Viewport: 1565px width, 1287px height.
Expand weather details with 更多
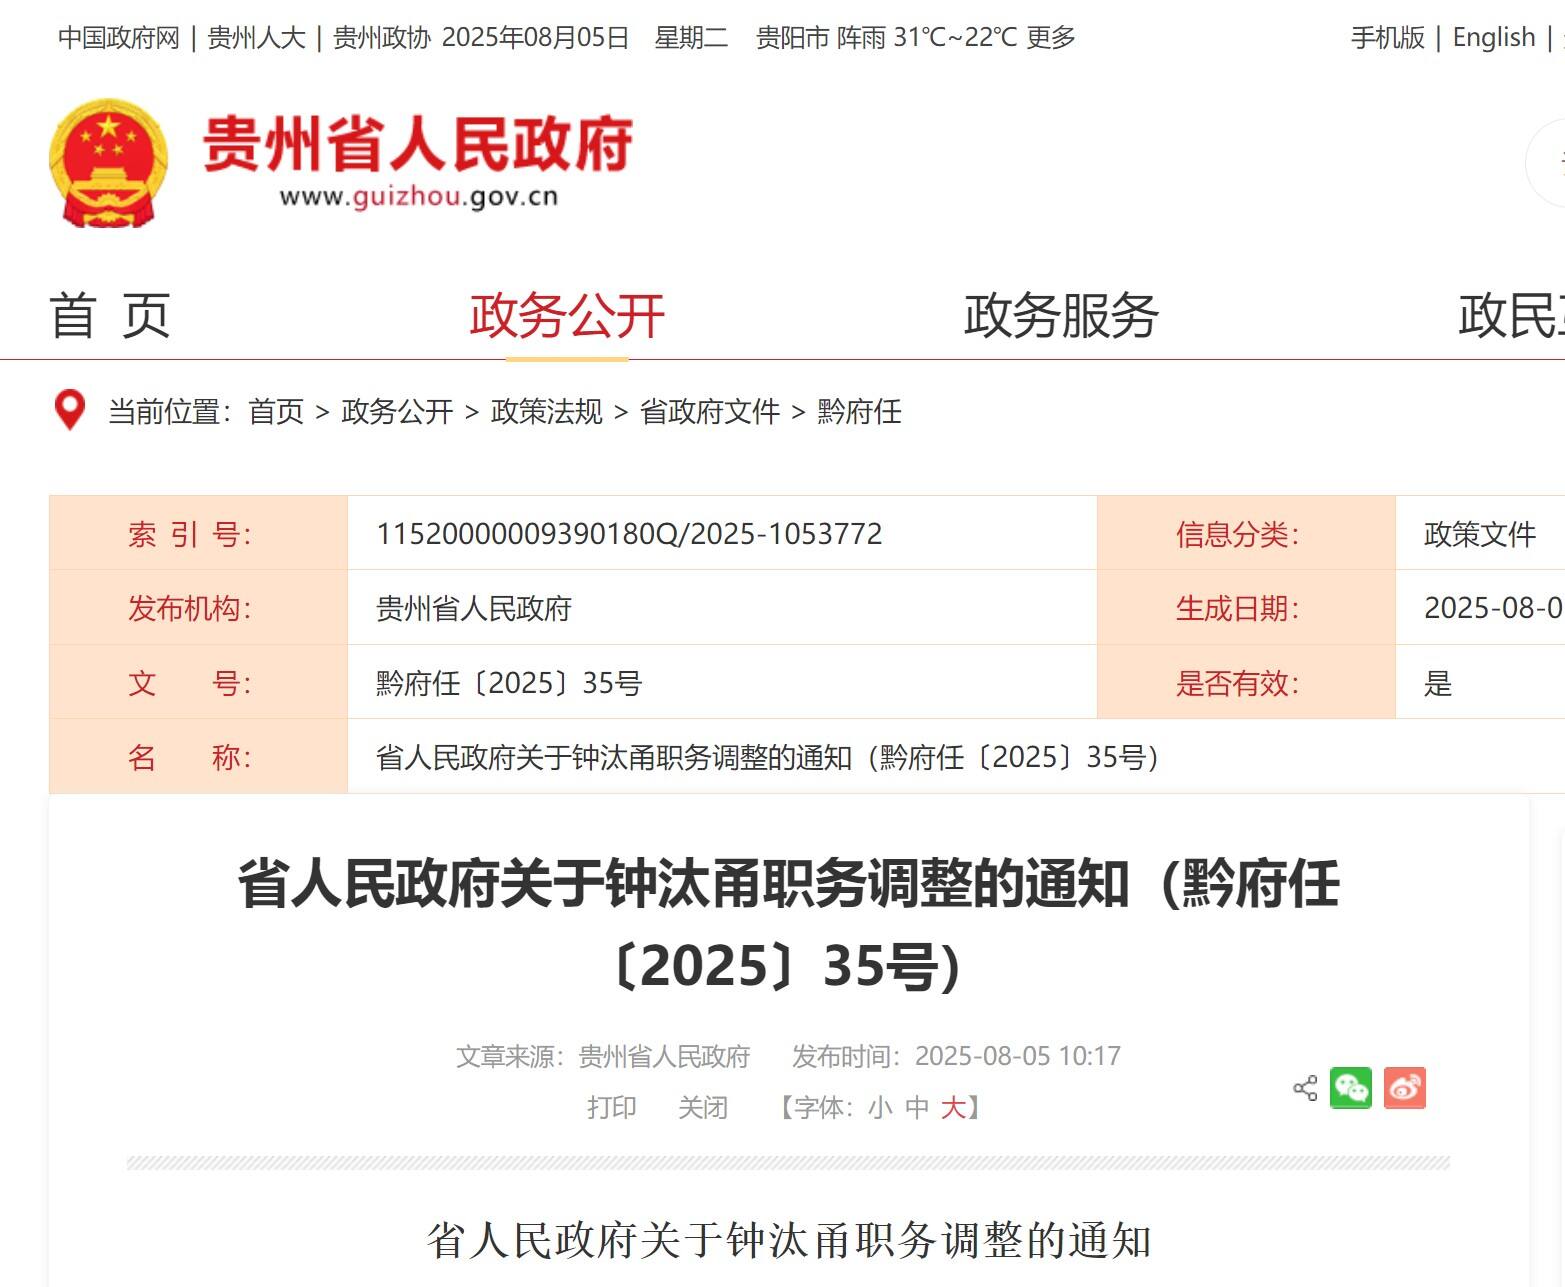1051,38
